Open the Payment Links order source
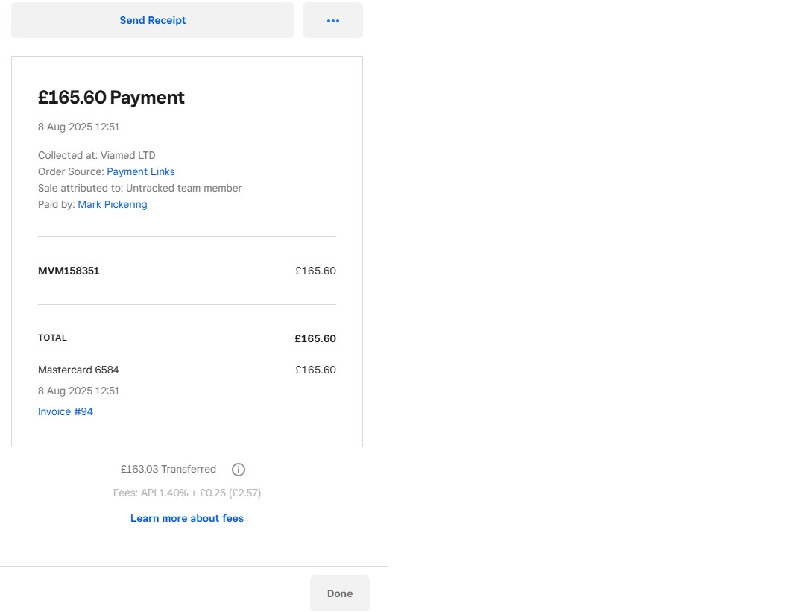The image size is (792, 612). click(x=141, y=172)
